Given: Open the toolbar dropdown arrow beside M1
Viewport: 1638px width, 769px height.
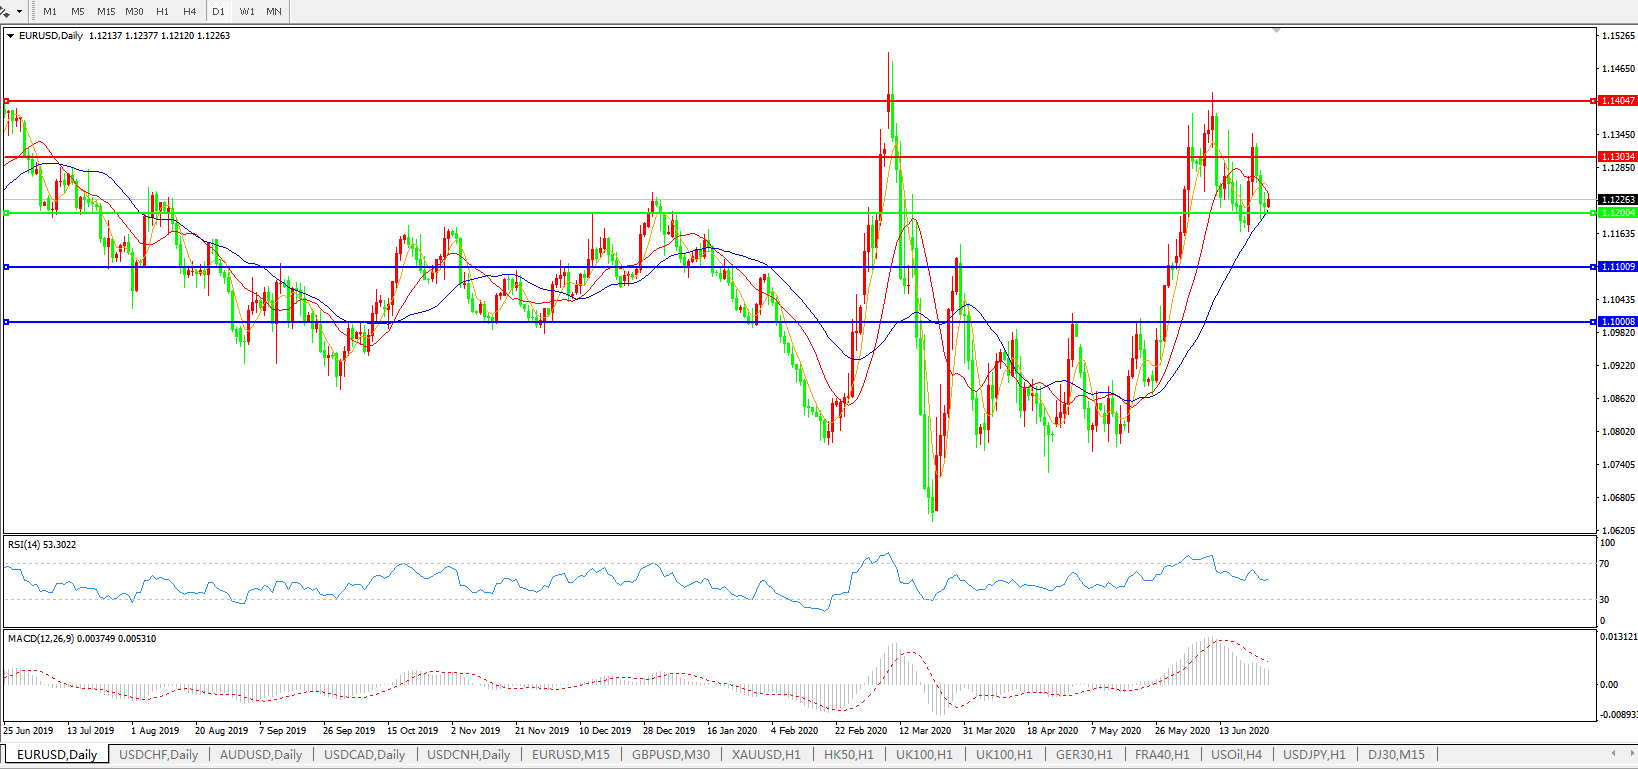Looking at the screenshot, I should tap(19, 12).
